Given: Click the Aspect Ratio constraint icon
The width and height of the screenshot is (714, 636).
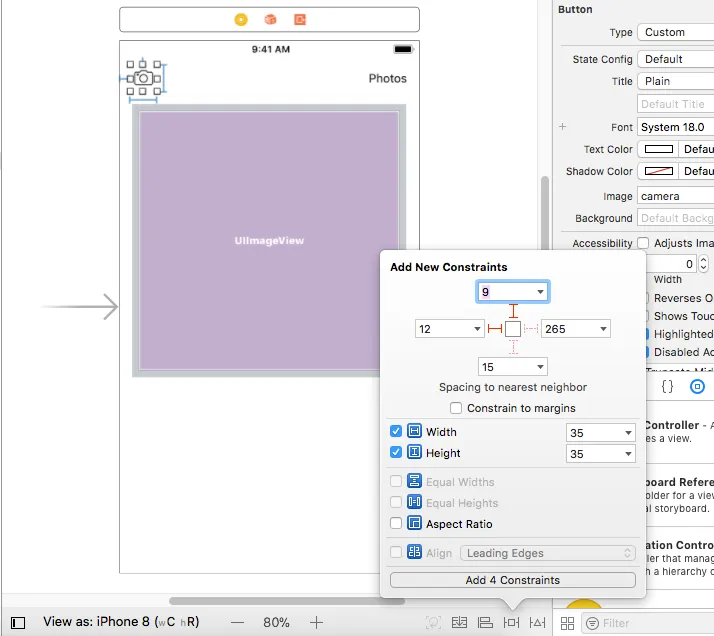Looking at the screenshot, I should click(x=414, y=523).
